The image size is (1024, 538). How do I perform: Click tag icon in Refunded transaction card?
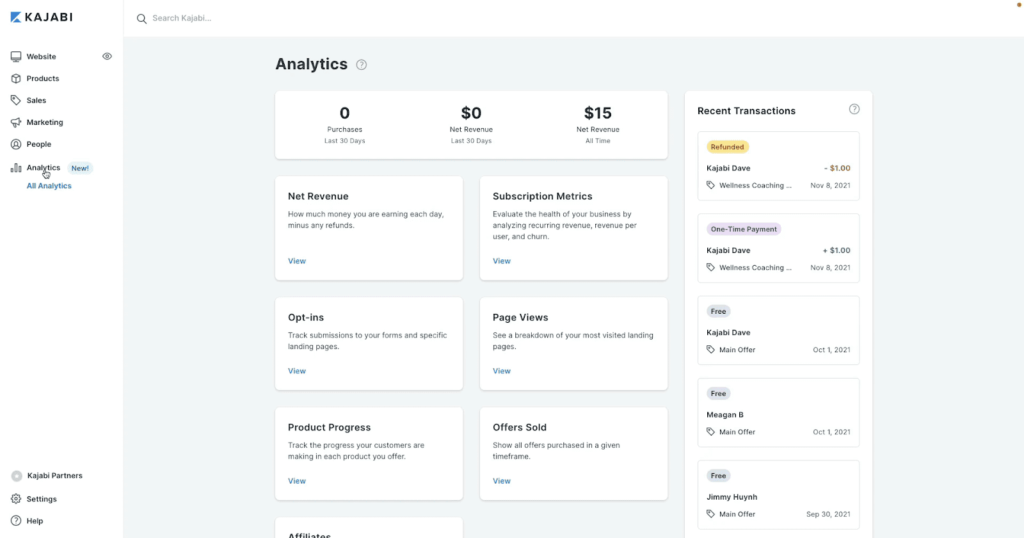(711, 185)
